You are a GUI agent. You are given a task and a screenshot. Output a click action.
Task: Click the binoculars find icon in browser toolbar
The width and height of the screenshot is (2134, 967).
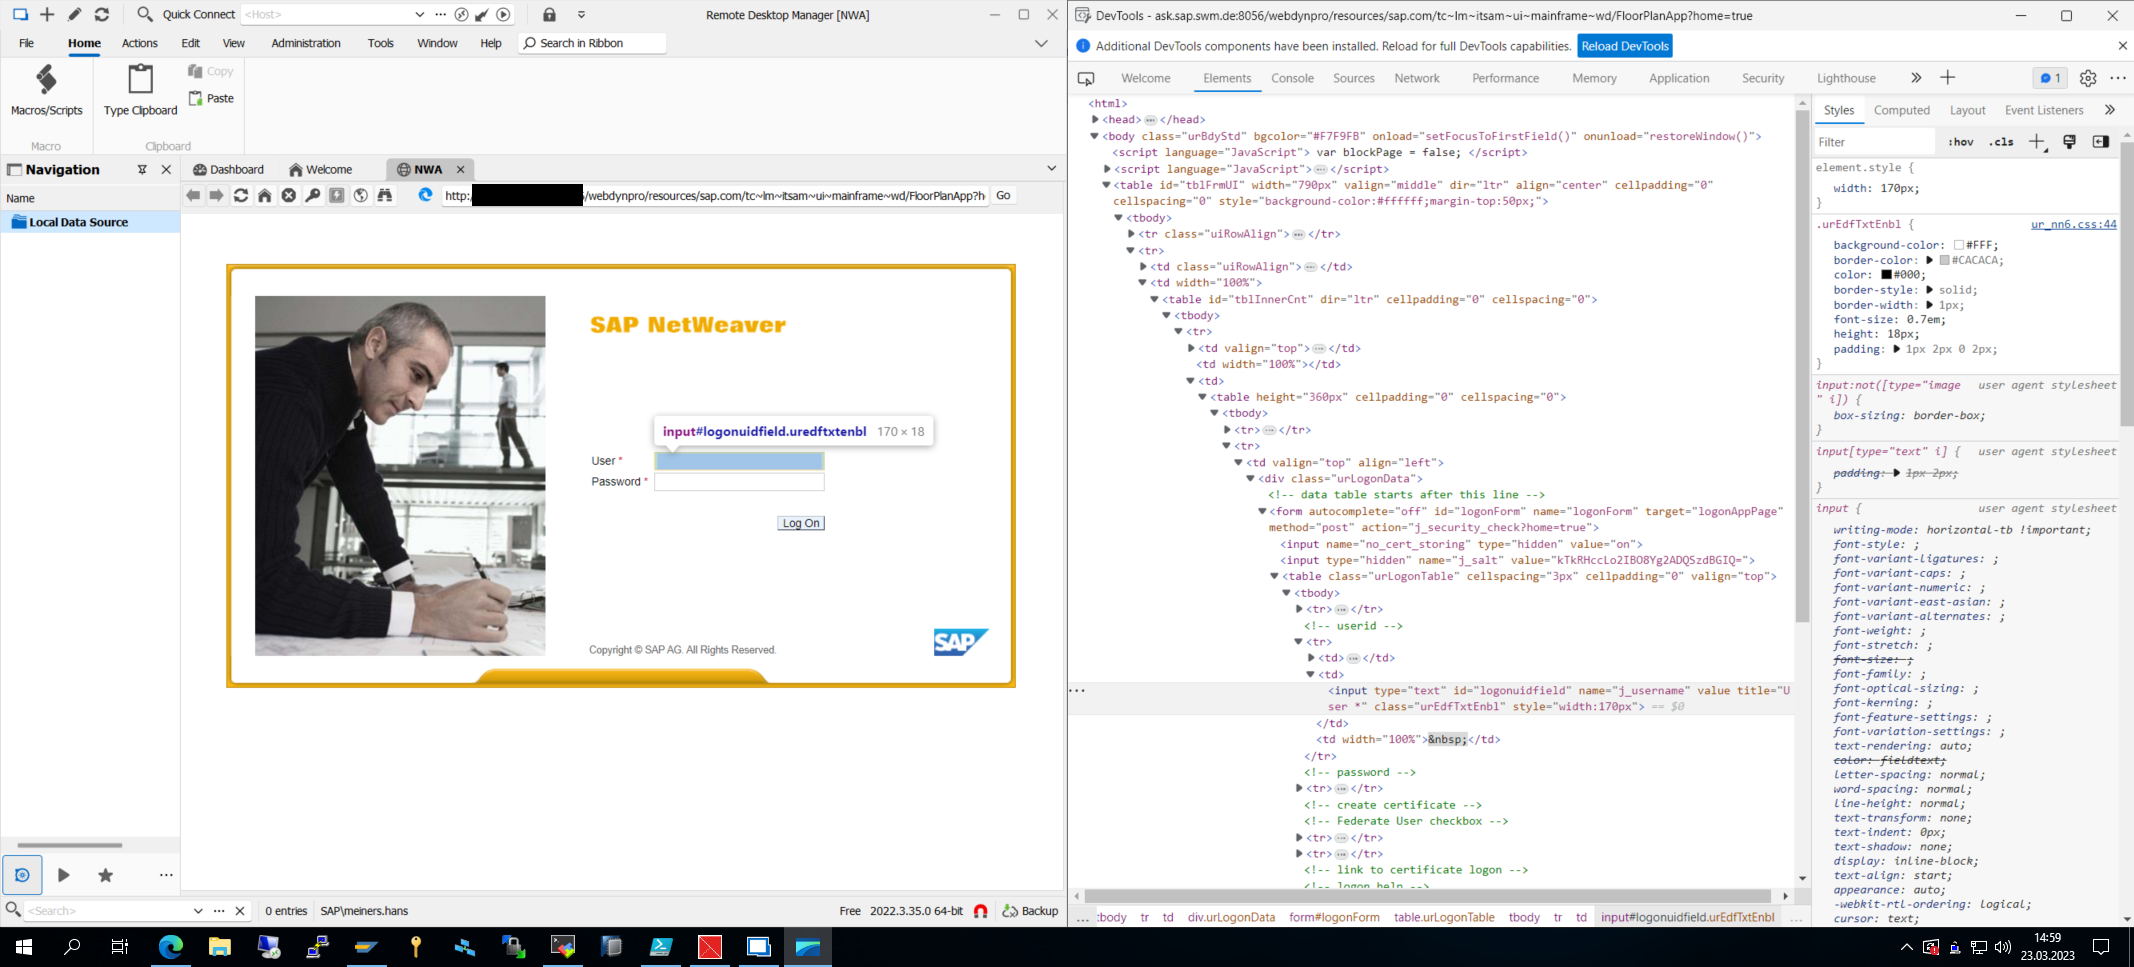[x=385, y=196]
